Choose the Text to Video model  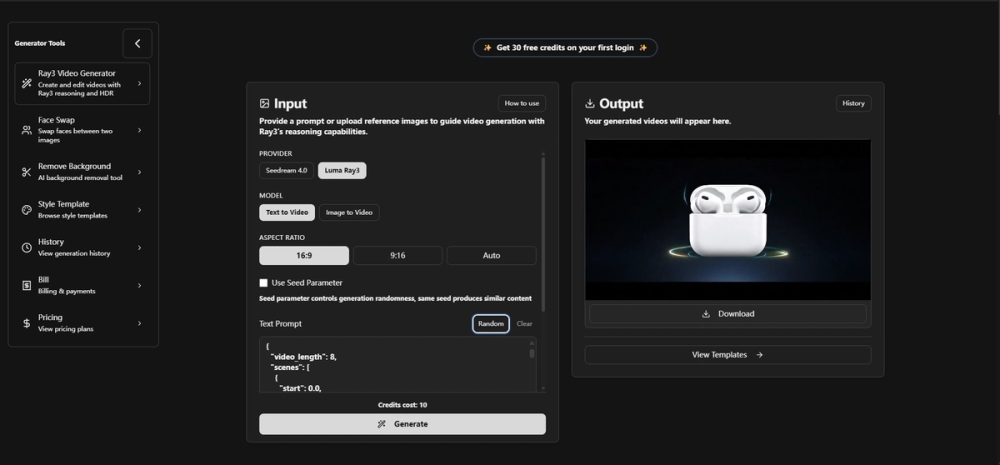click(x=287, y=212)
